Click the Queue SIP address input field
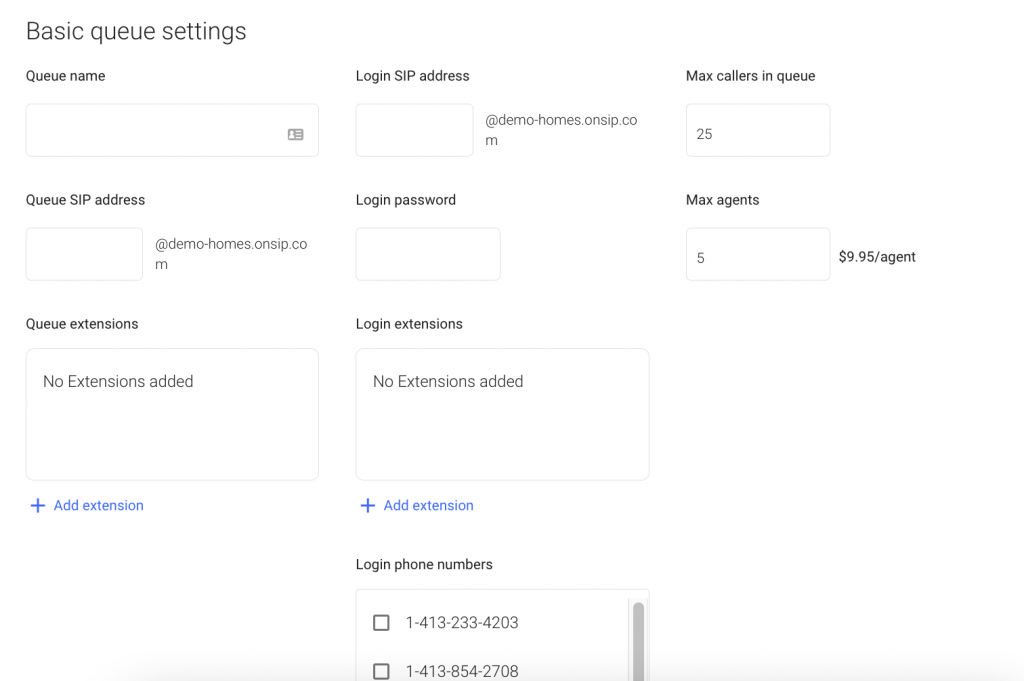1024x681 pixels. 84,254
